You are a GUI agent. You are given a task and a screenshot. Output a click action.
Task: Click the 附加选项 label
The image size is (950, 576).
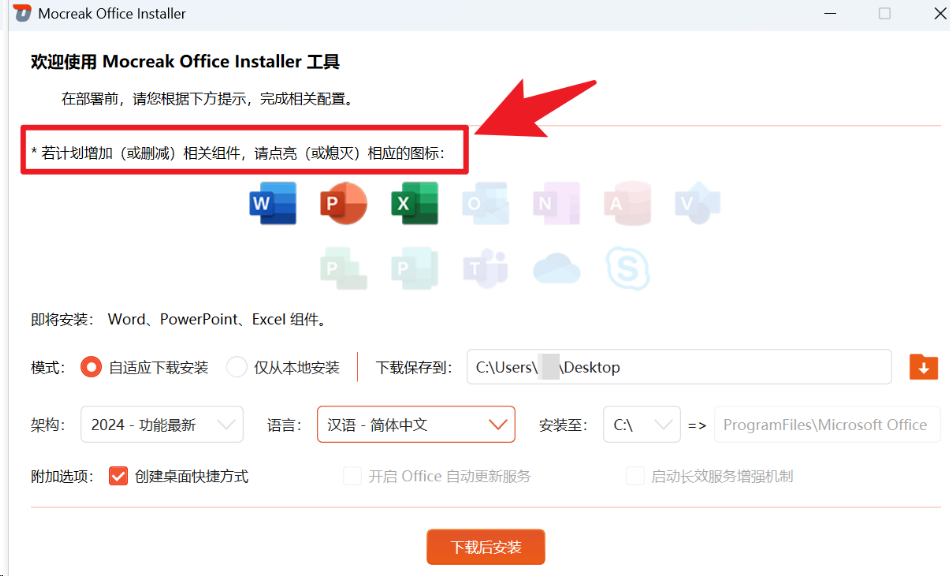[x=62, y=477]
